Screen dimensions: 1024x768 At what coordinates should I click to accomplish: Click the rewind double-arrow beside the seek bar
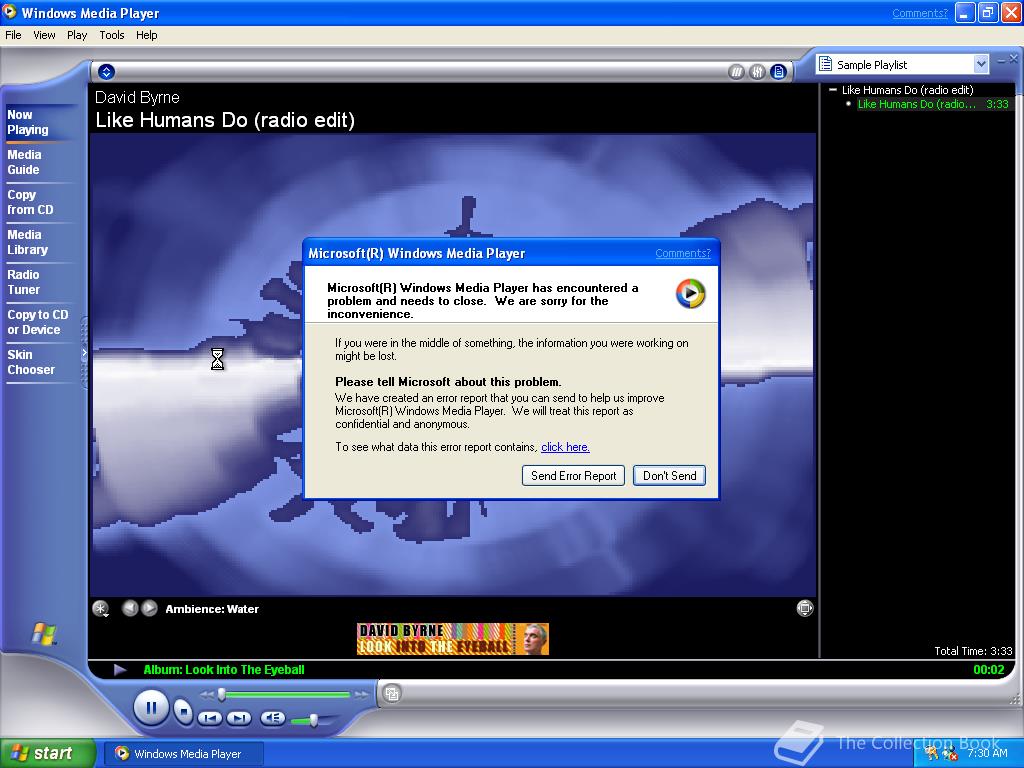pyautogui.click(x=206, y=695)
